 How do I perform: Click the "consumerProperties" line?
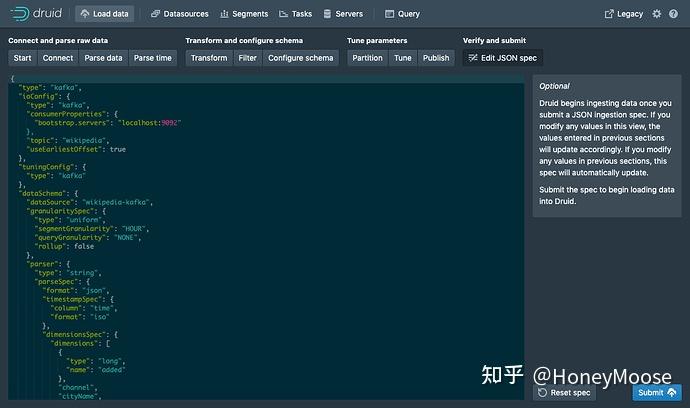click(x=72, y=114)
